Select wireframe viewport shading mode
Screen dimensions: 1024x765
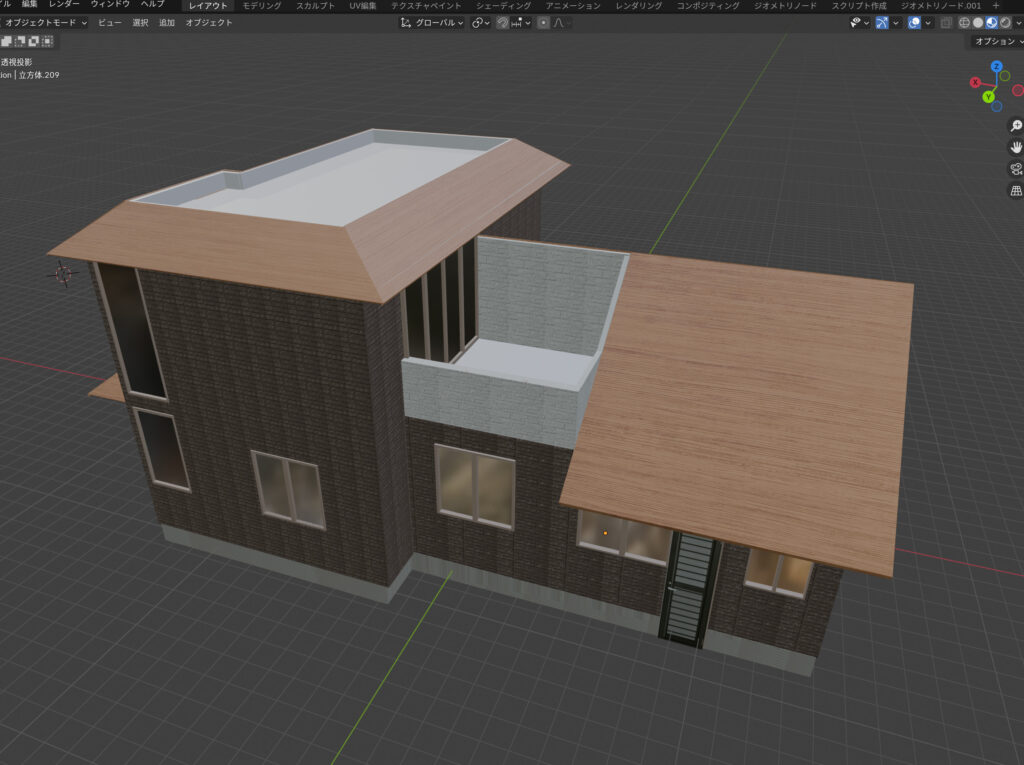coord(964,22)
